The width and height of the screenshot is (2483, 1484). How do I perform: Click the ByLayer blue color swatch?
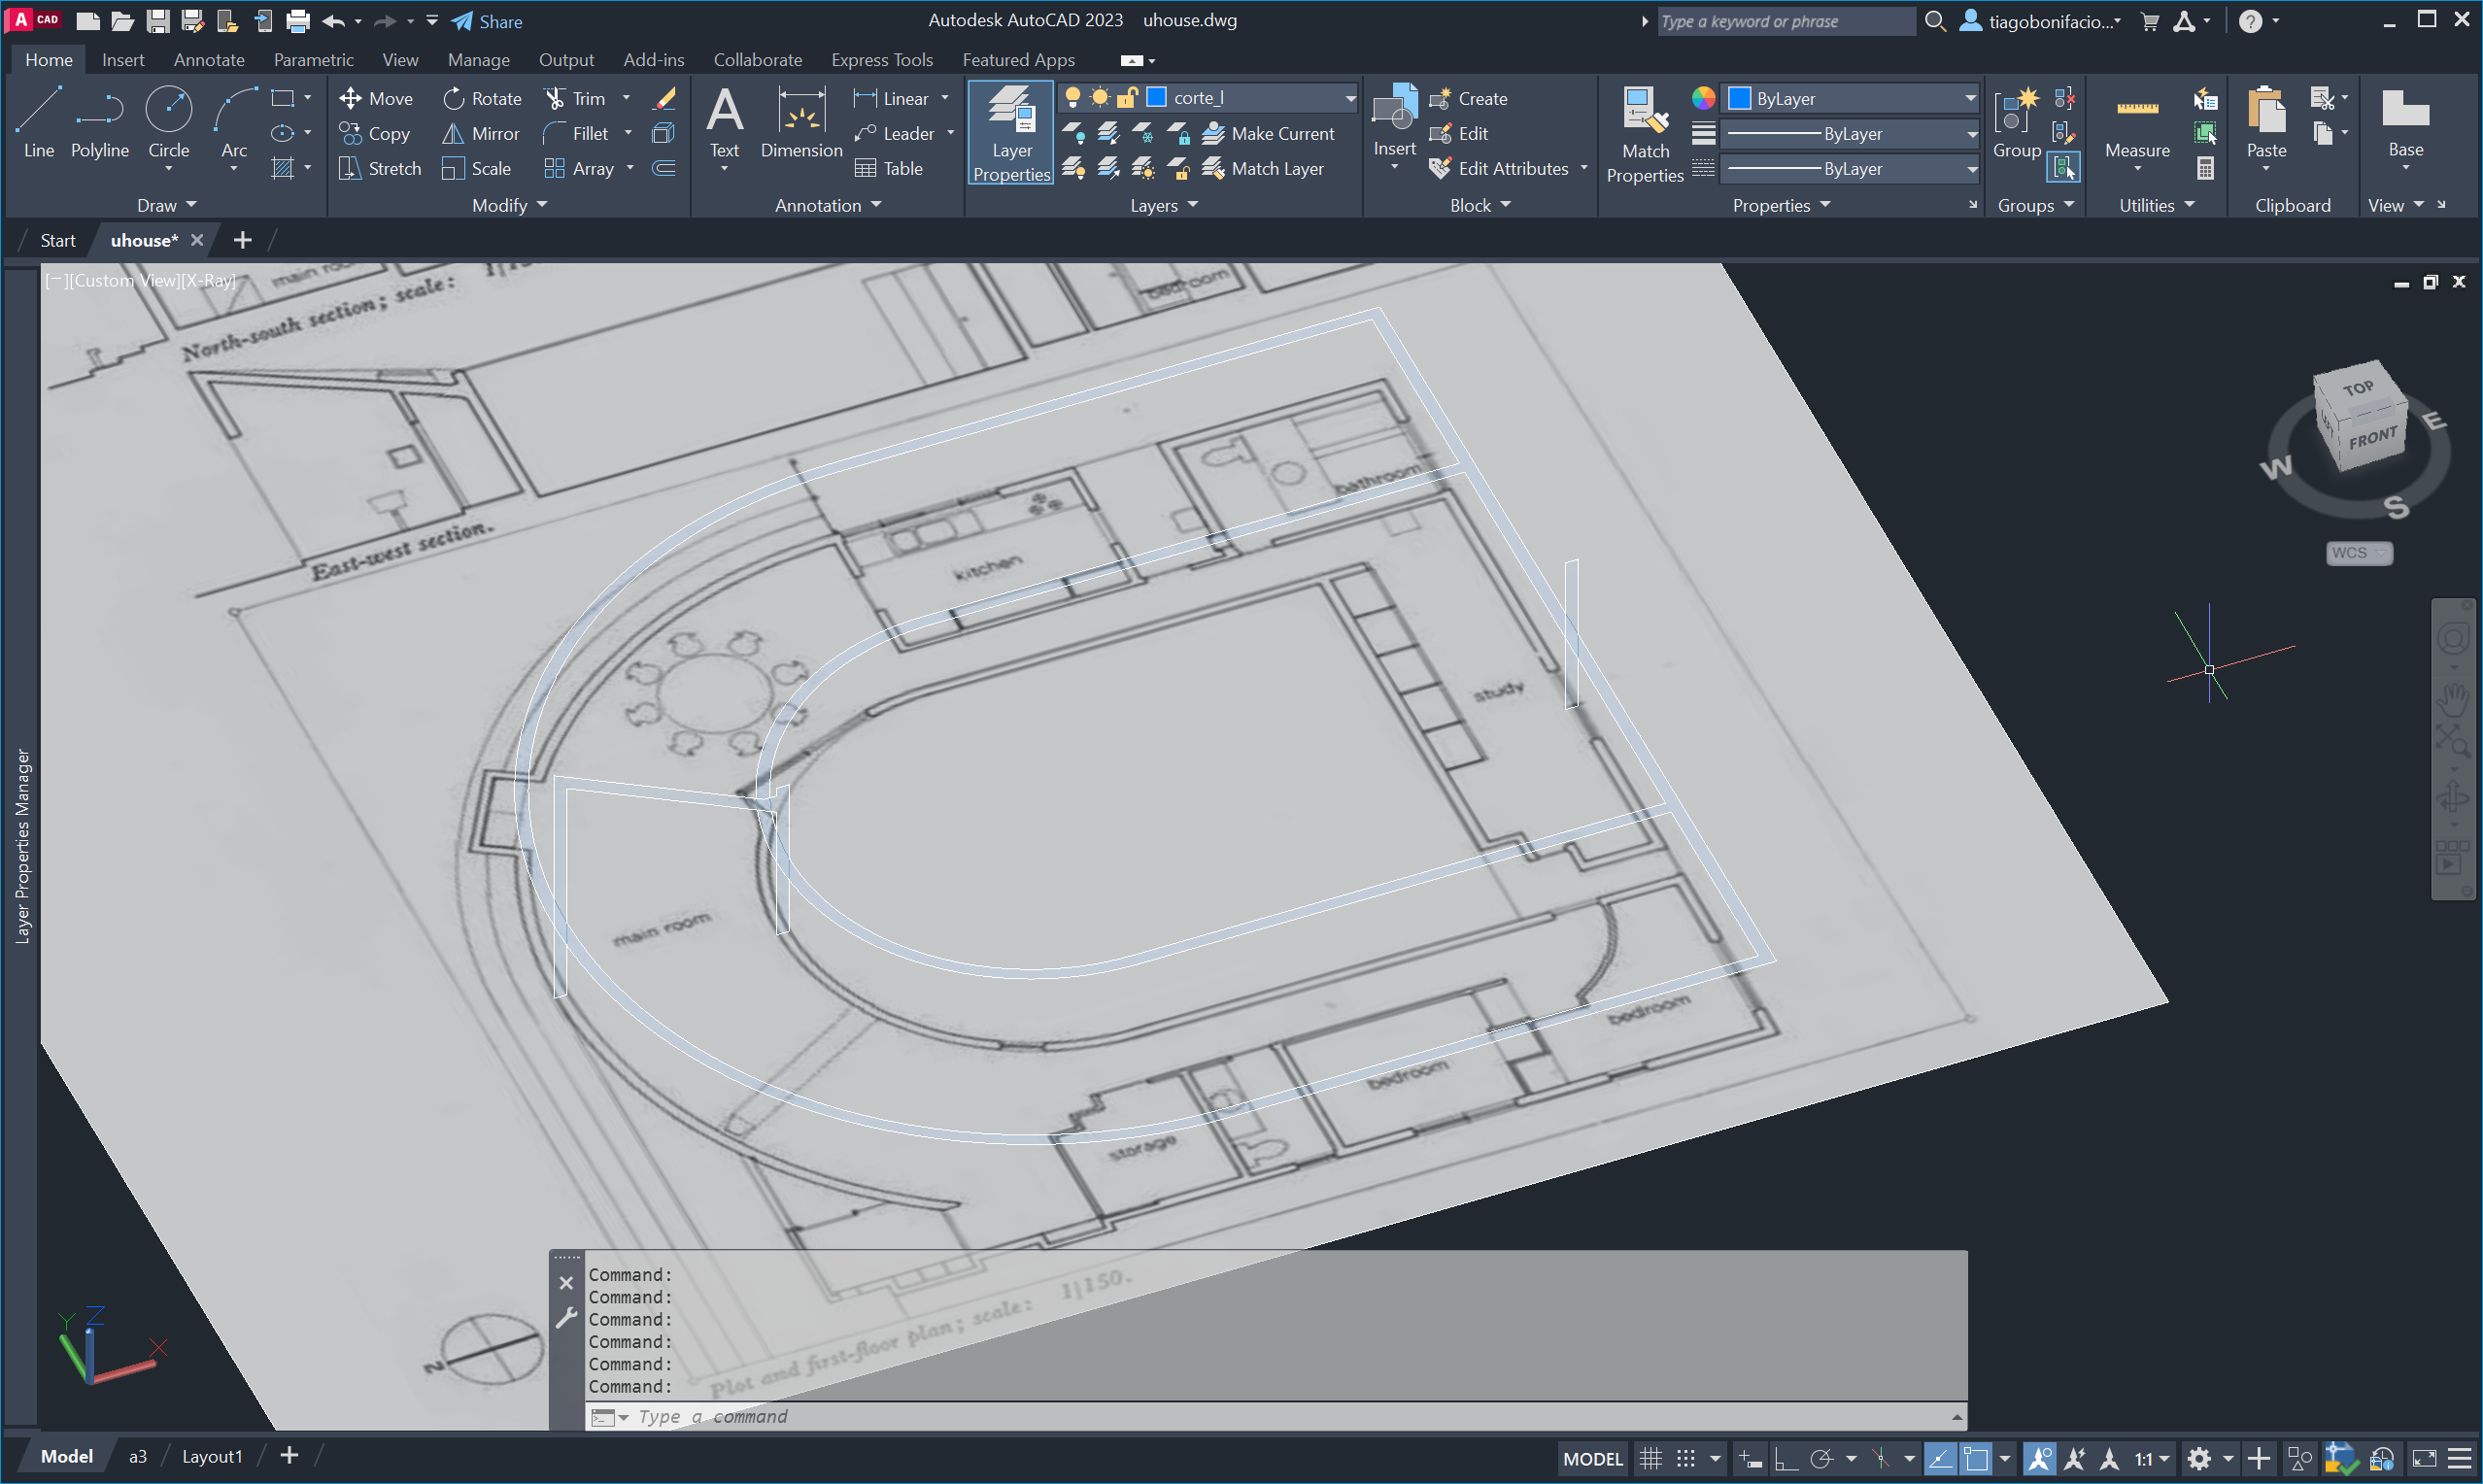(x=1739, y=98)
